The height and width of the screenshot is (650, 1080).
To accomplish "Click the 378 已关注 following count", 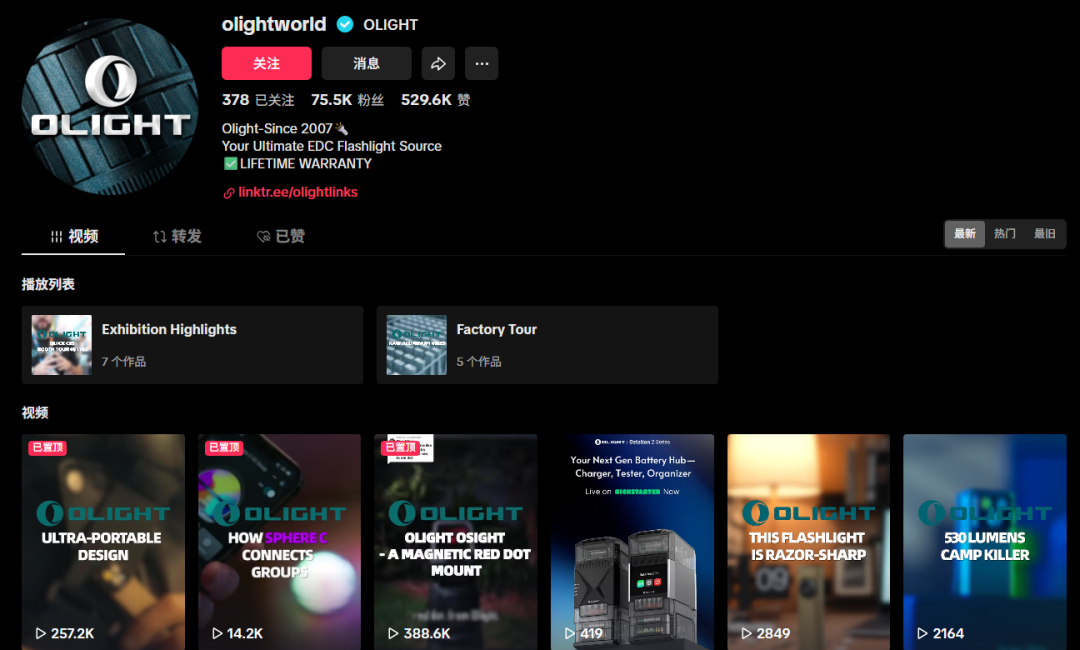I will 258,100.
